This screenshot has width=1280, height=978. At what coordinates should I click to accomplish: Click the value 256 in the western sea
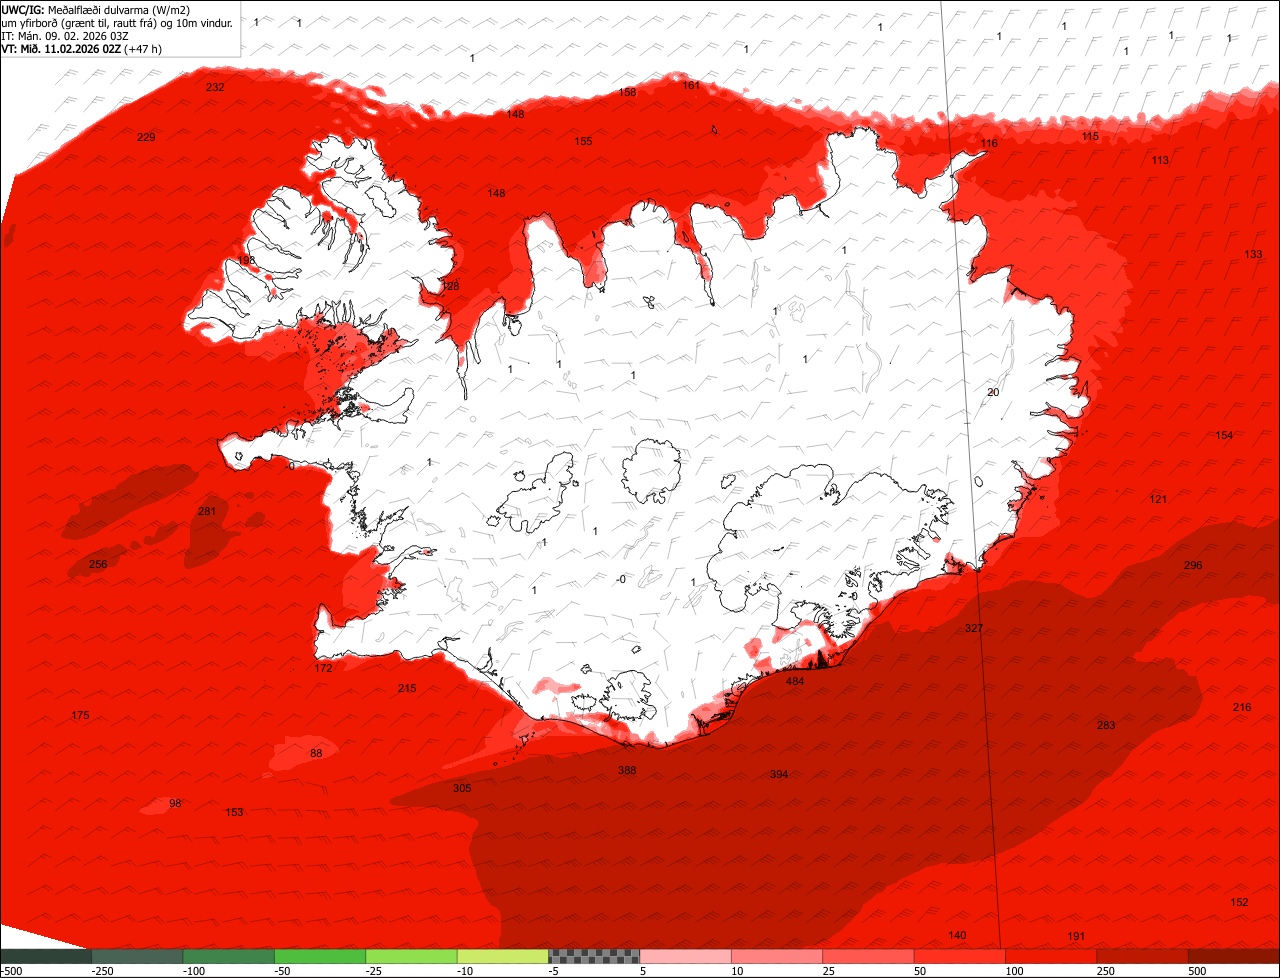(98, 564)
